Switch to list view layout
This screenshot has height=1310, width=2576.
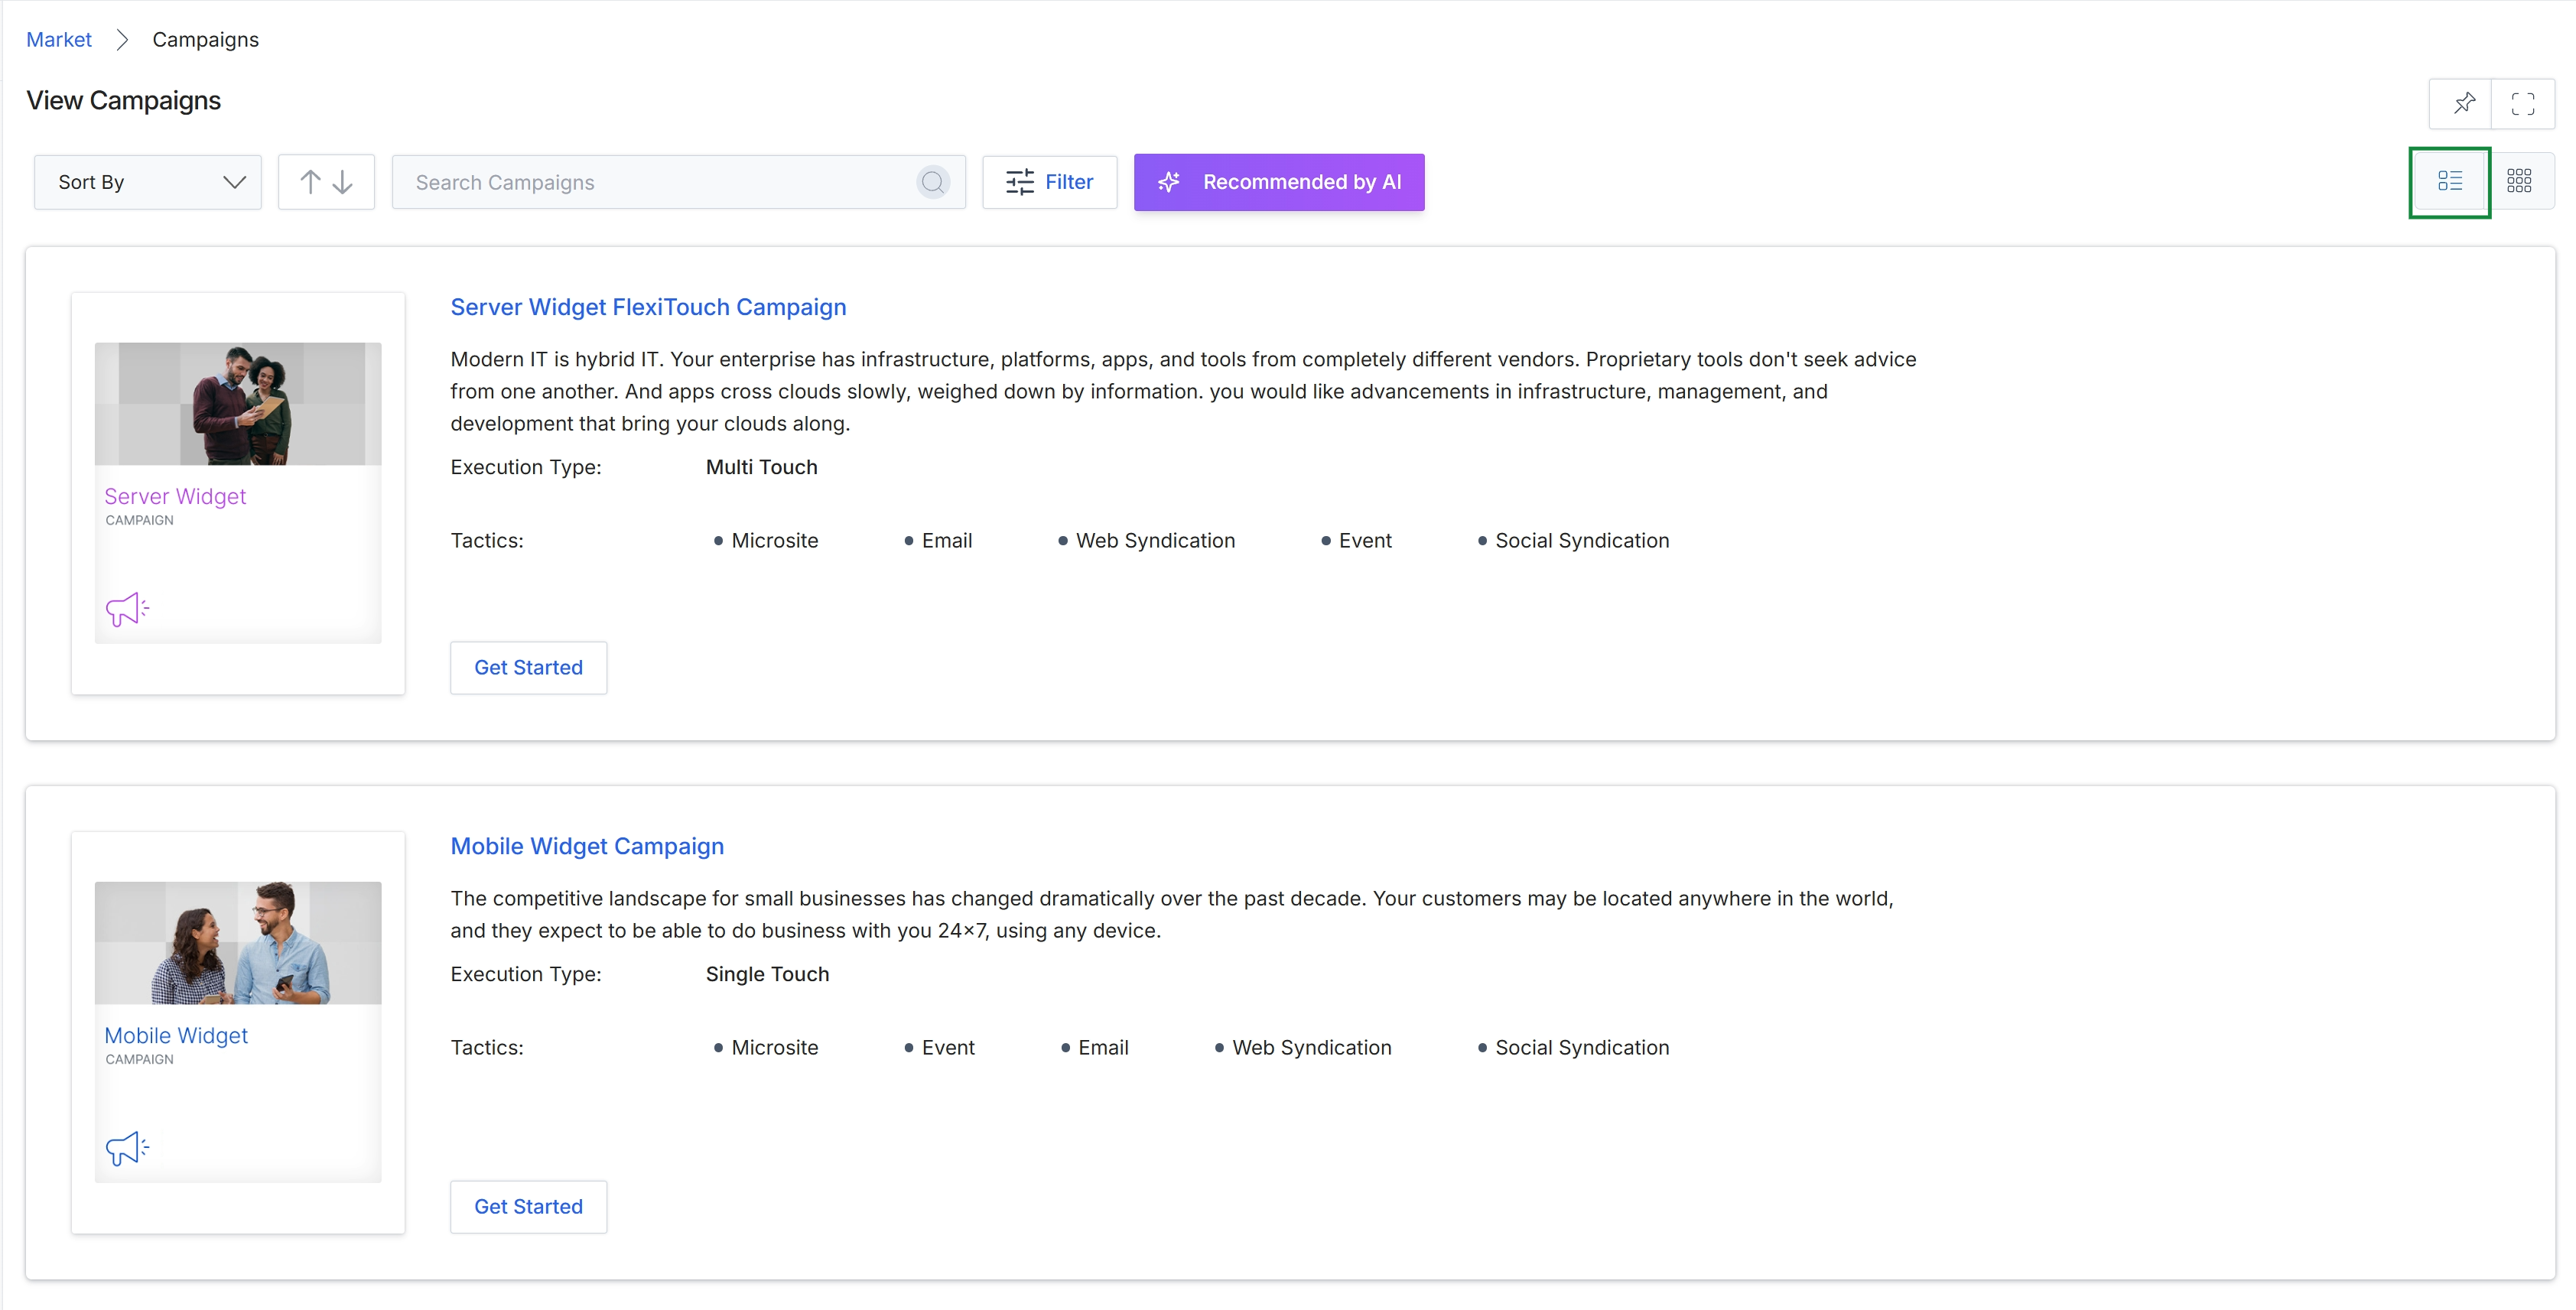pyautogui.click(x=2449, y=181)
